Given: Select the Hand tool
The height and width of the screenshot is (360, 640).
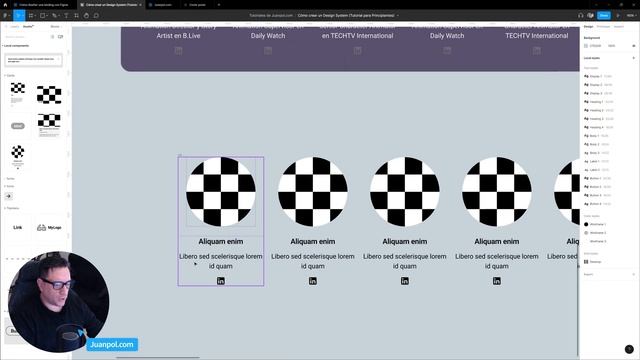Looking at the screenshot, I should 86,16.
